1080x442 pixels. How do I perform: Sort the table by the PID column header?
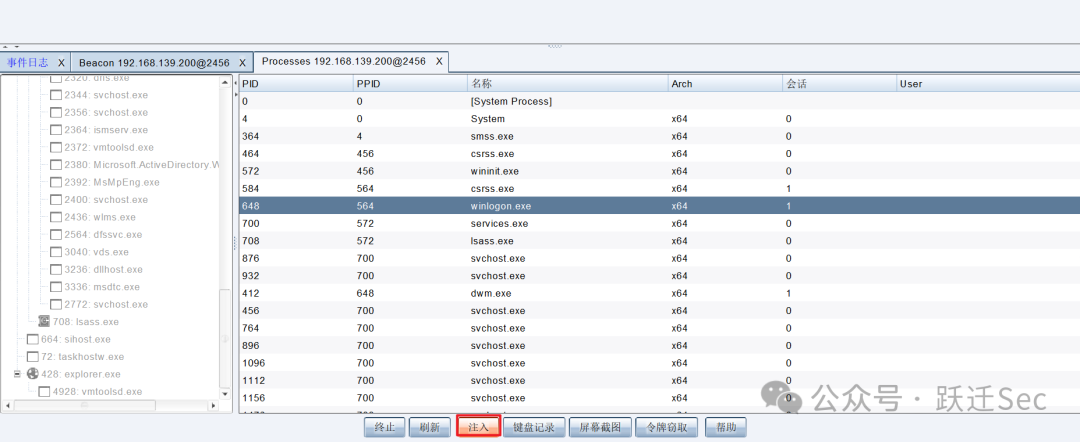[x=296, y=83]
